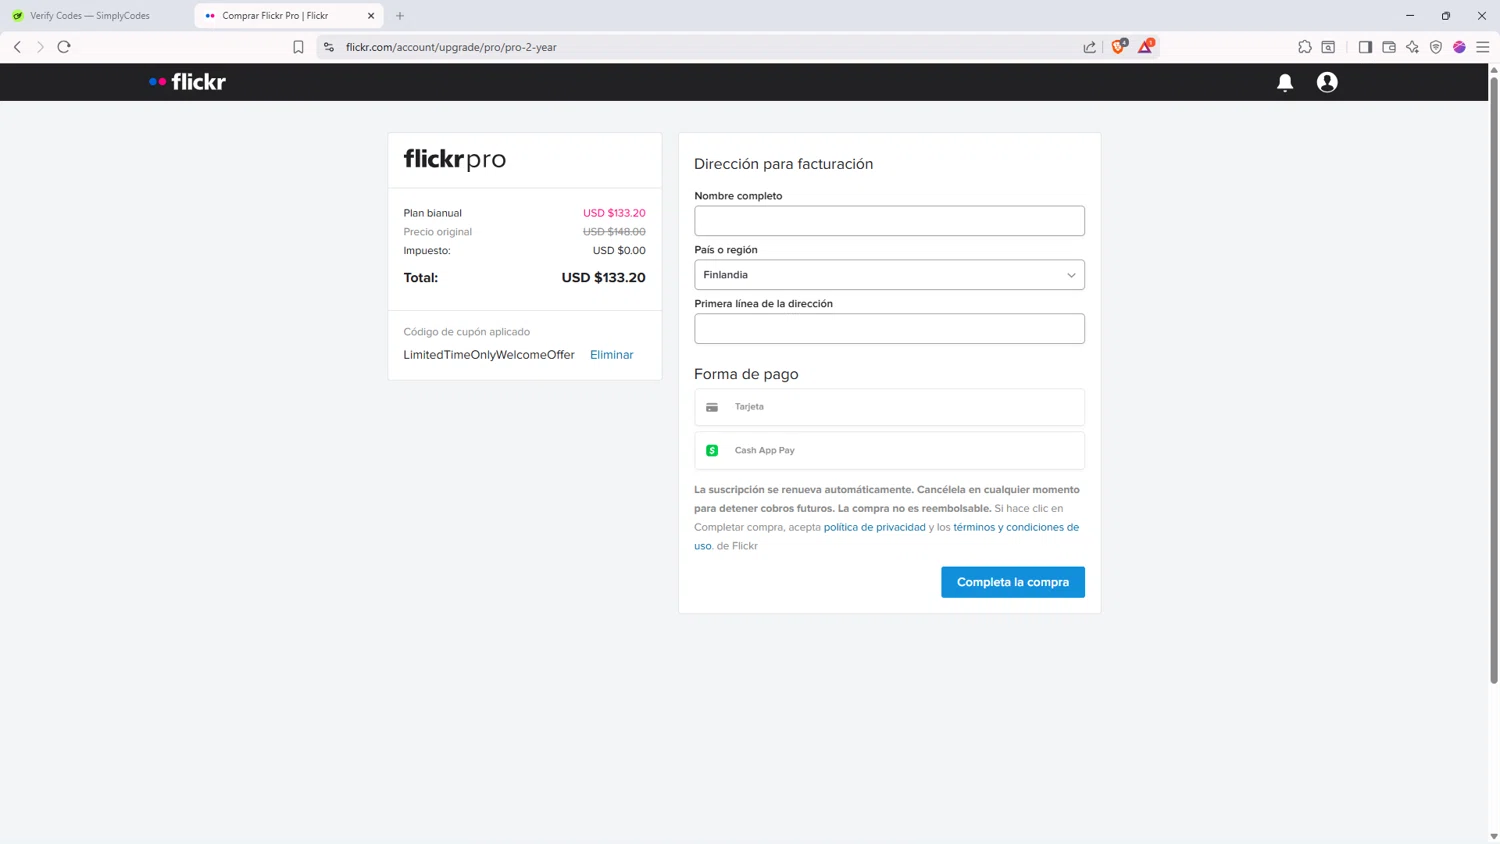Open the Brave Wallet icon

point(1389,47)
